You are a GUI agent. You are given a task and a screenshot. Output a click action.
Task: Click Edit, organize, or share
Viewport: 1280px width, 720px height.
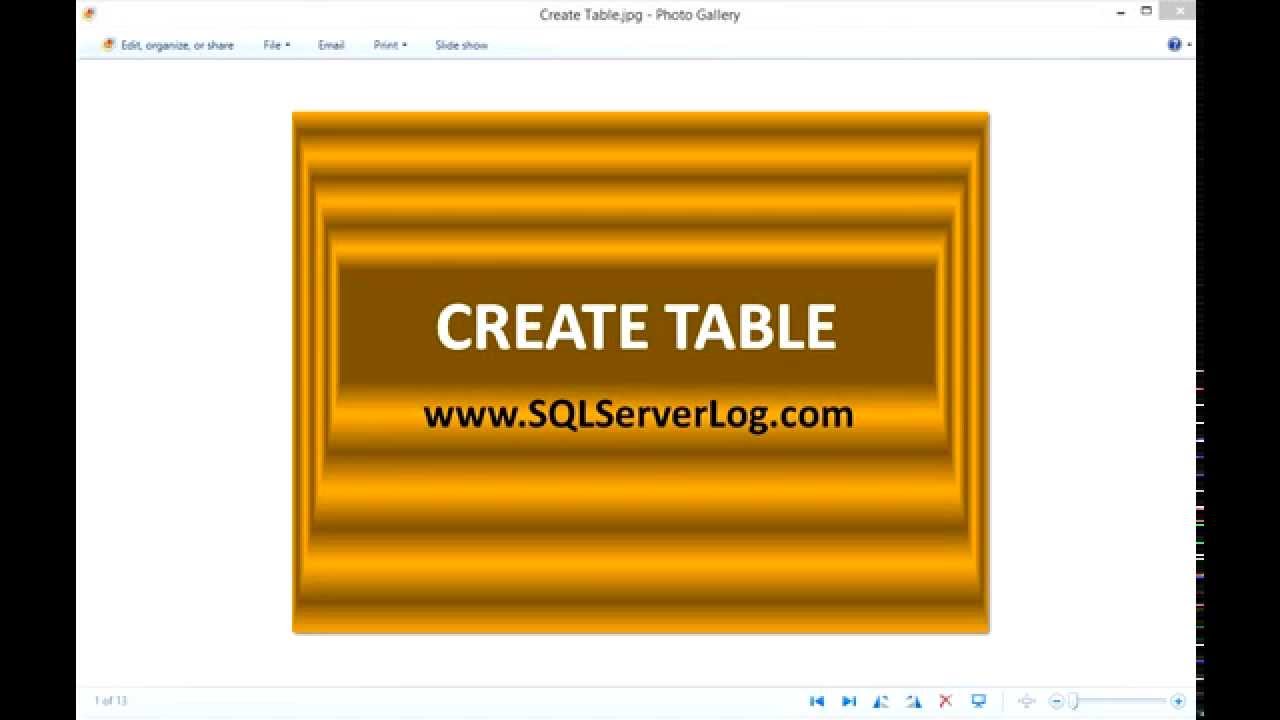click(168, 45)
